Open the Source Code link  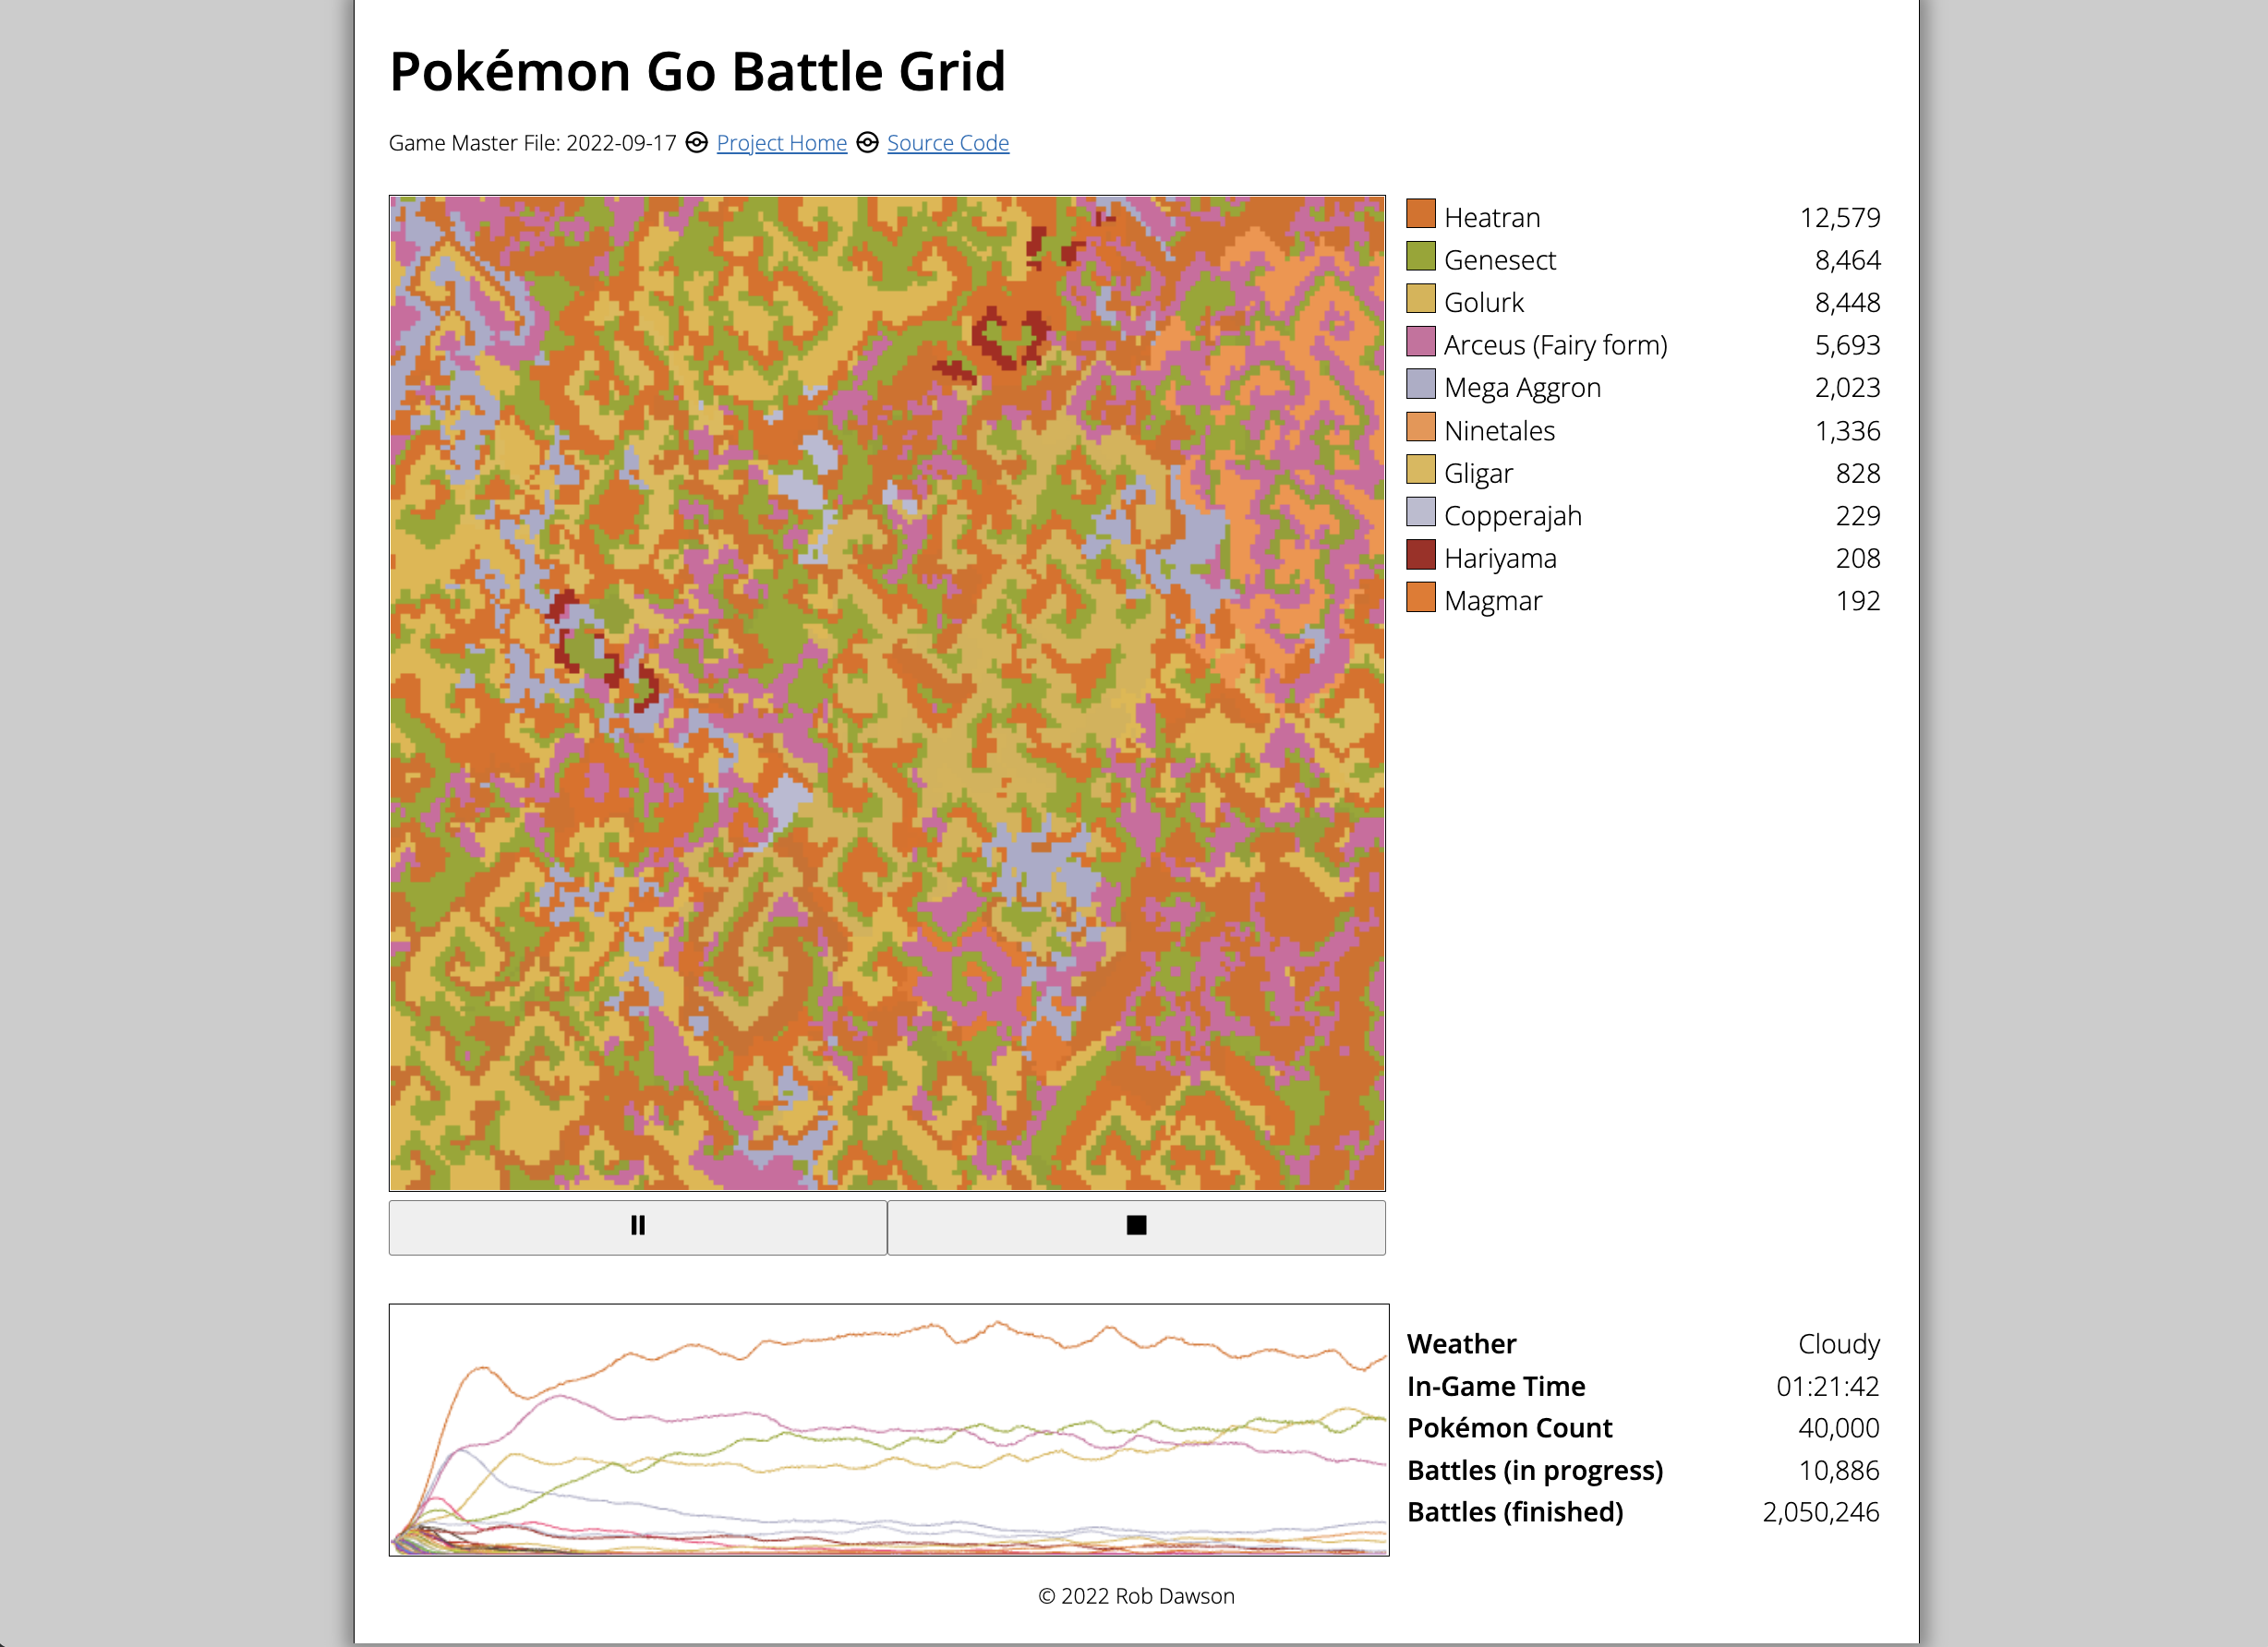pyautogui.click(x=947, y=143)
